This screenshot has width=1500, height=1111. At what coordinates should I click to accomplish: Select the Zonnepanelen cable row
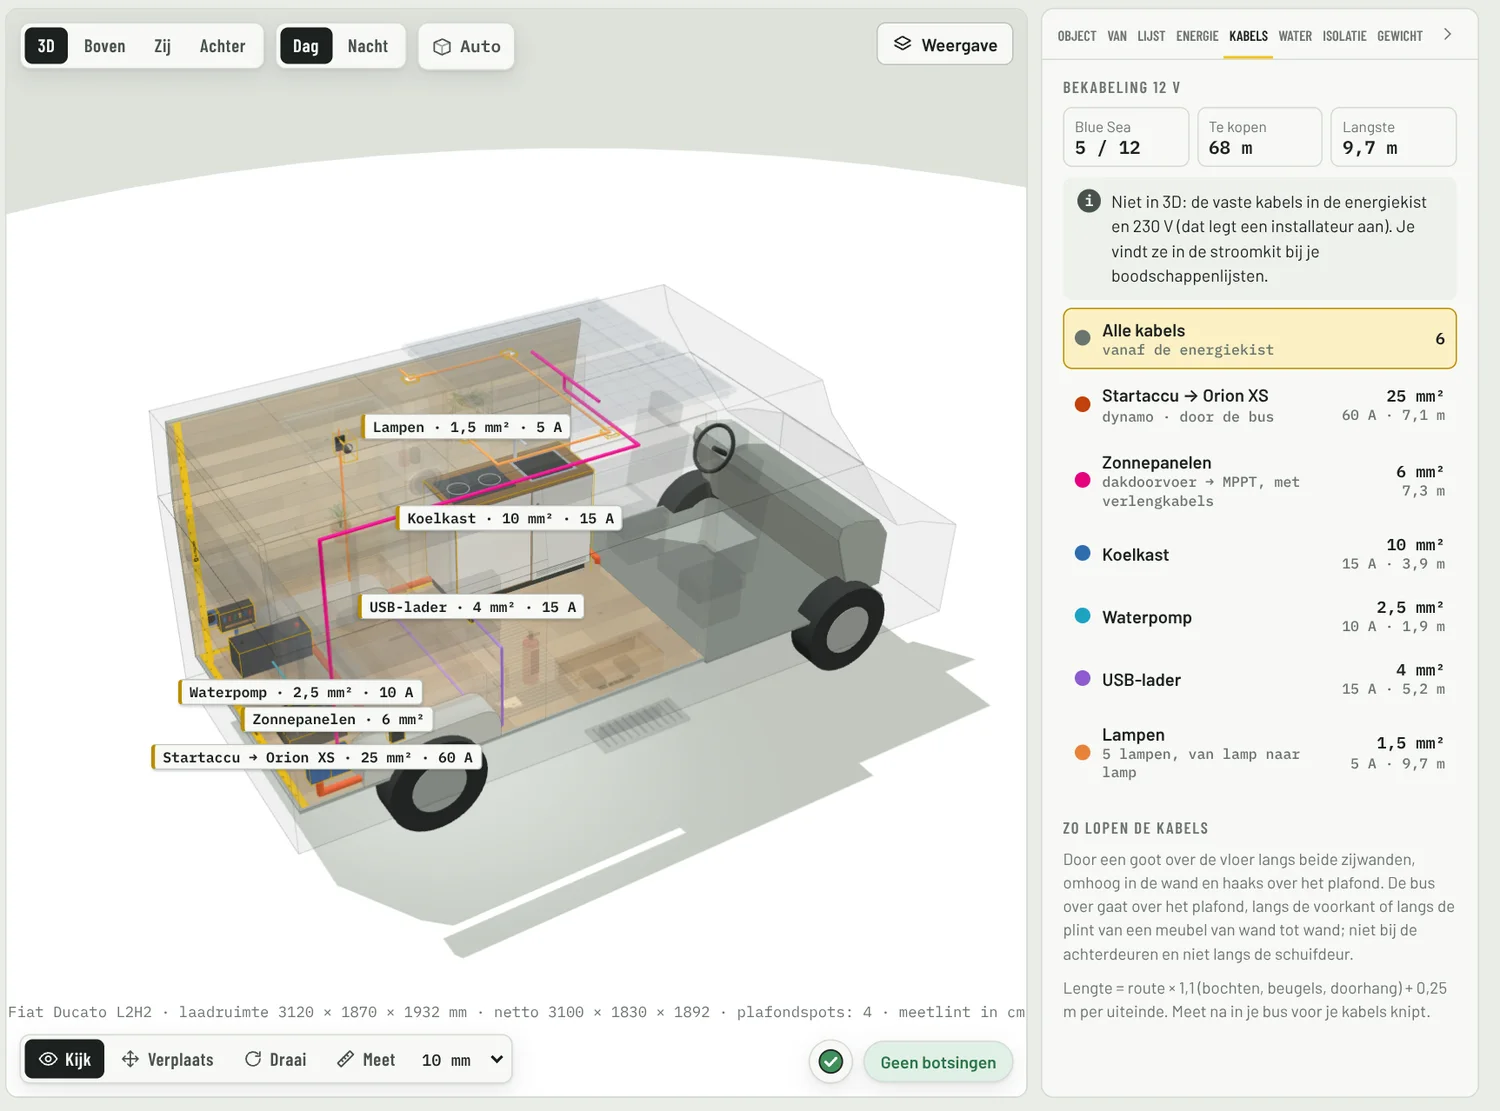pos(1259,481)
